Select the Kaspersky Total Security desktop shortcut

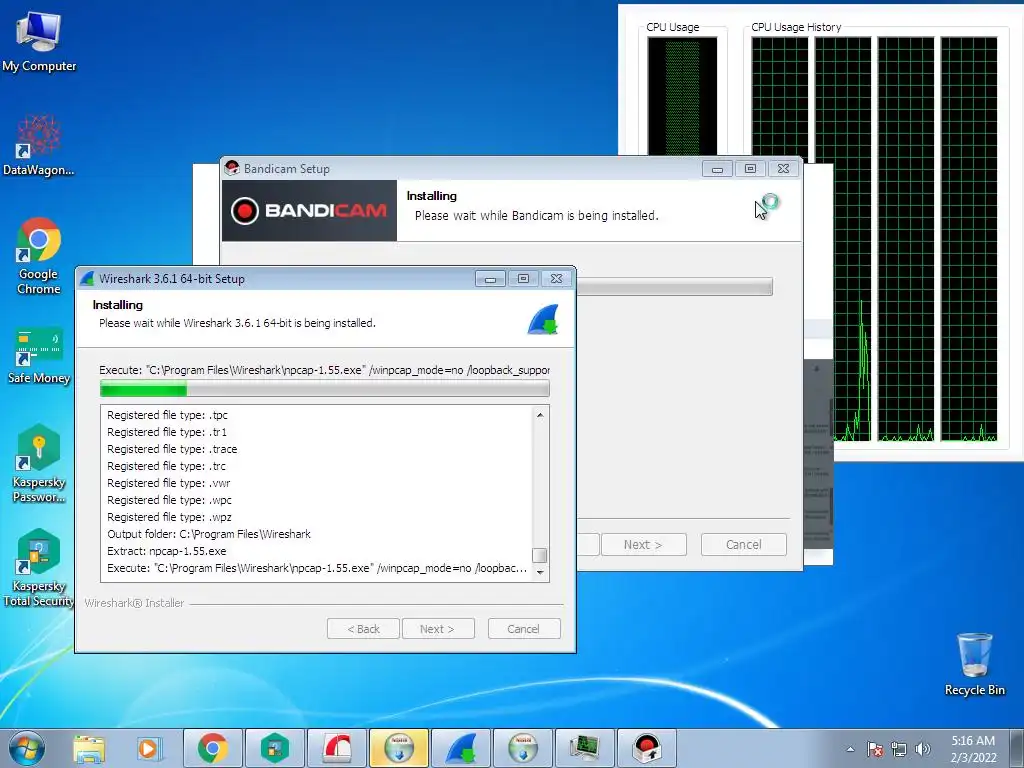(39, 568)
